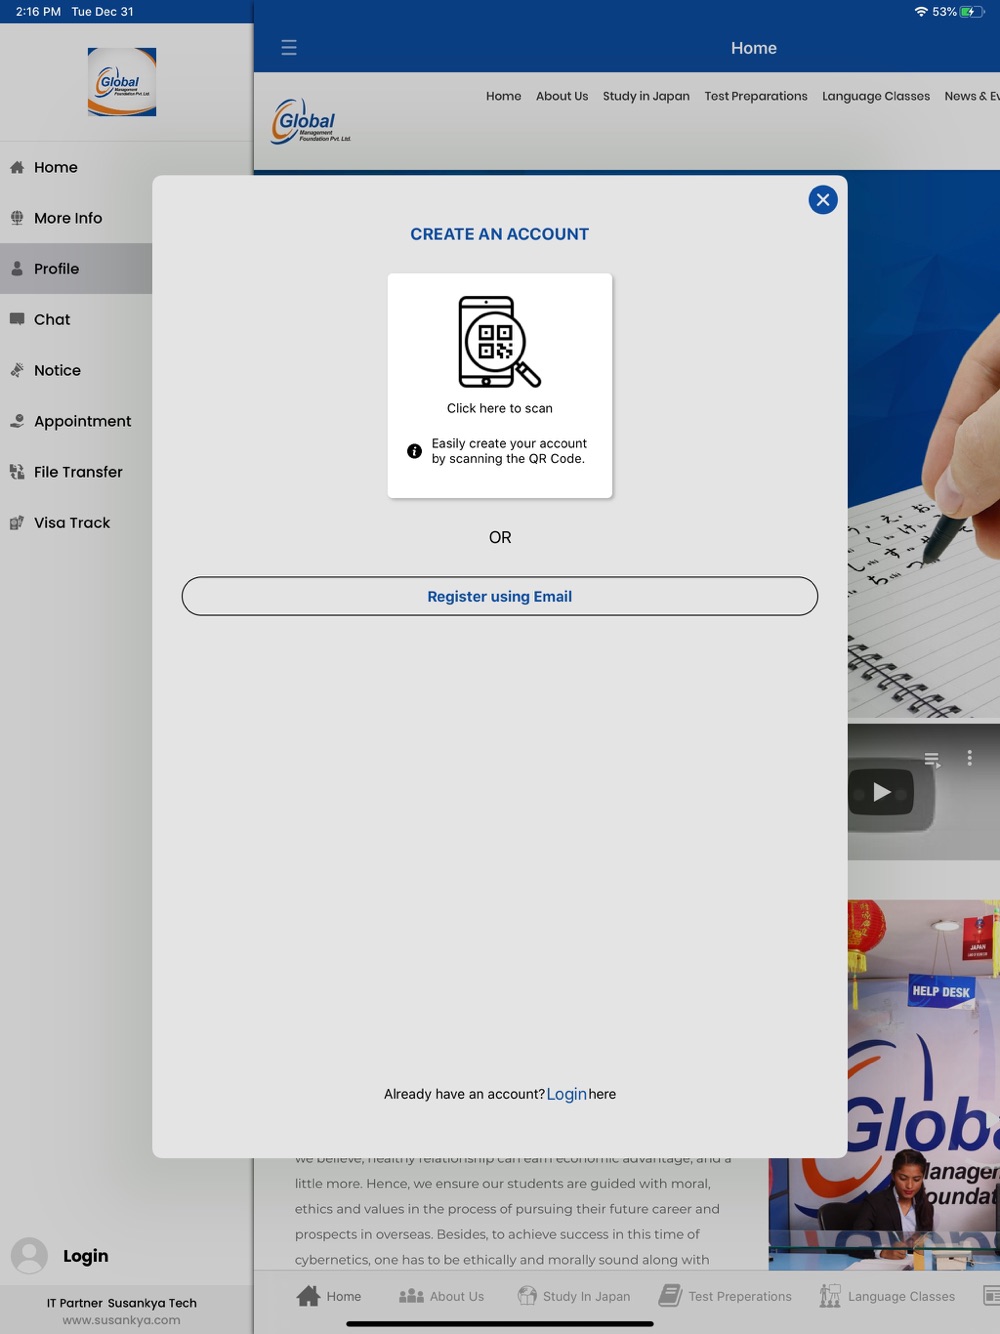Screen dimensions: 1000x1334
Task: Open About Us in top navigation
Action: 562,96
